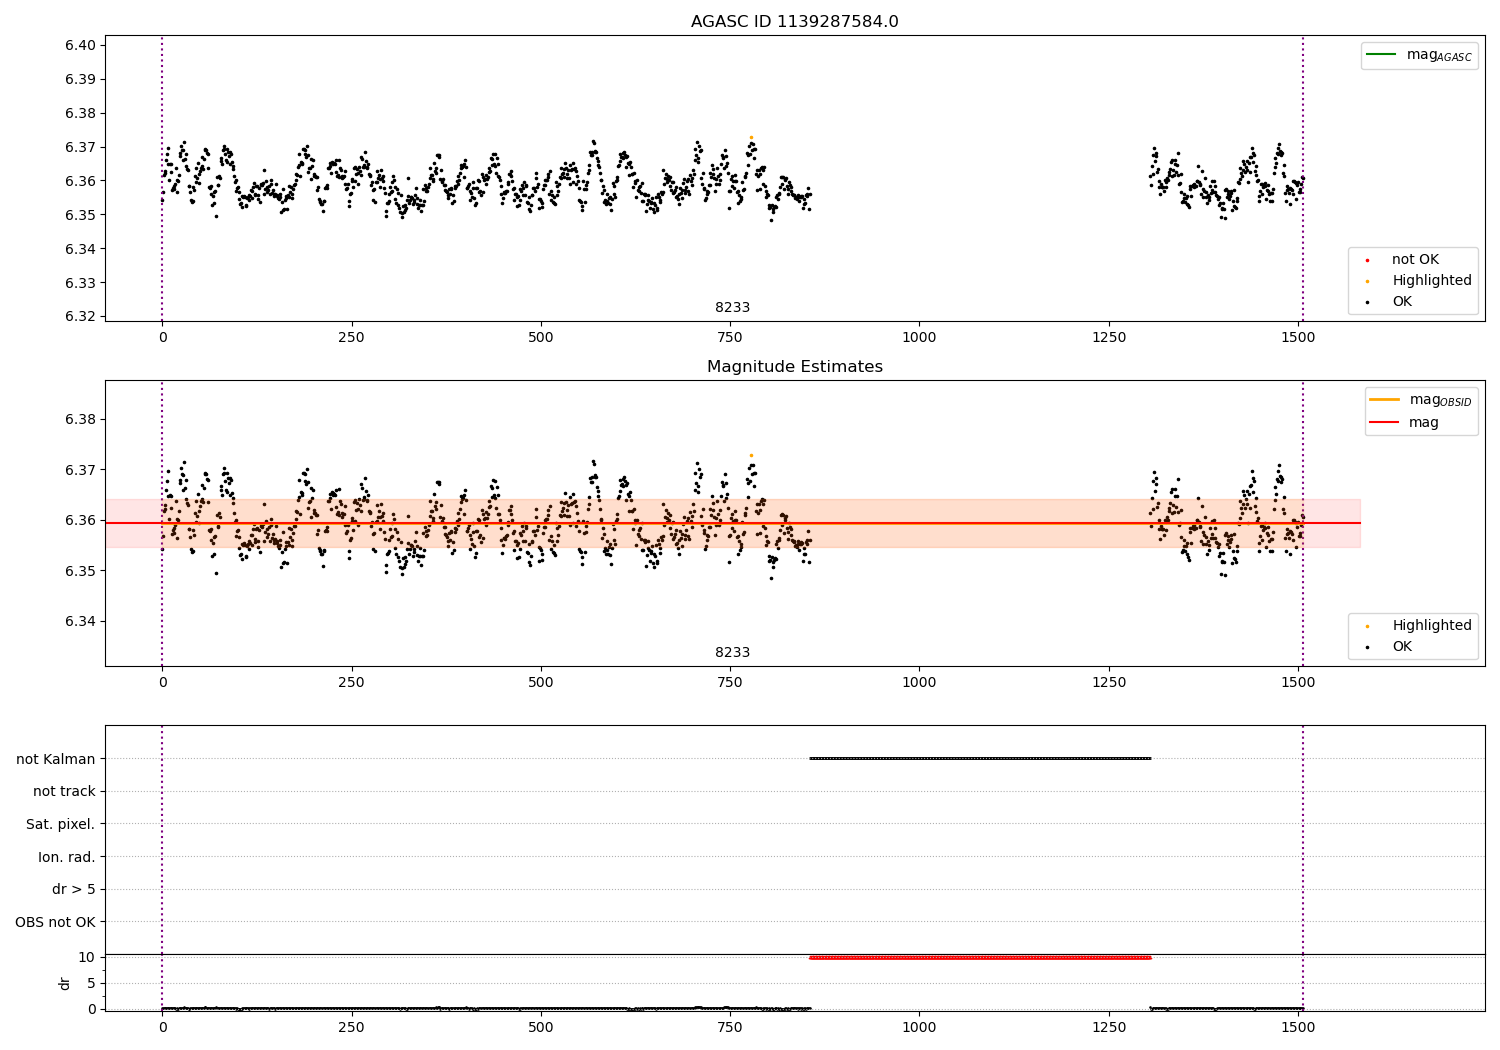Screen dimensions: 1500x1050
Task: Click the 1500 x-axis tick in bottom plot
Action: click(x=1298, y=1027)
